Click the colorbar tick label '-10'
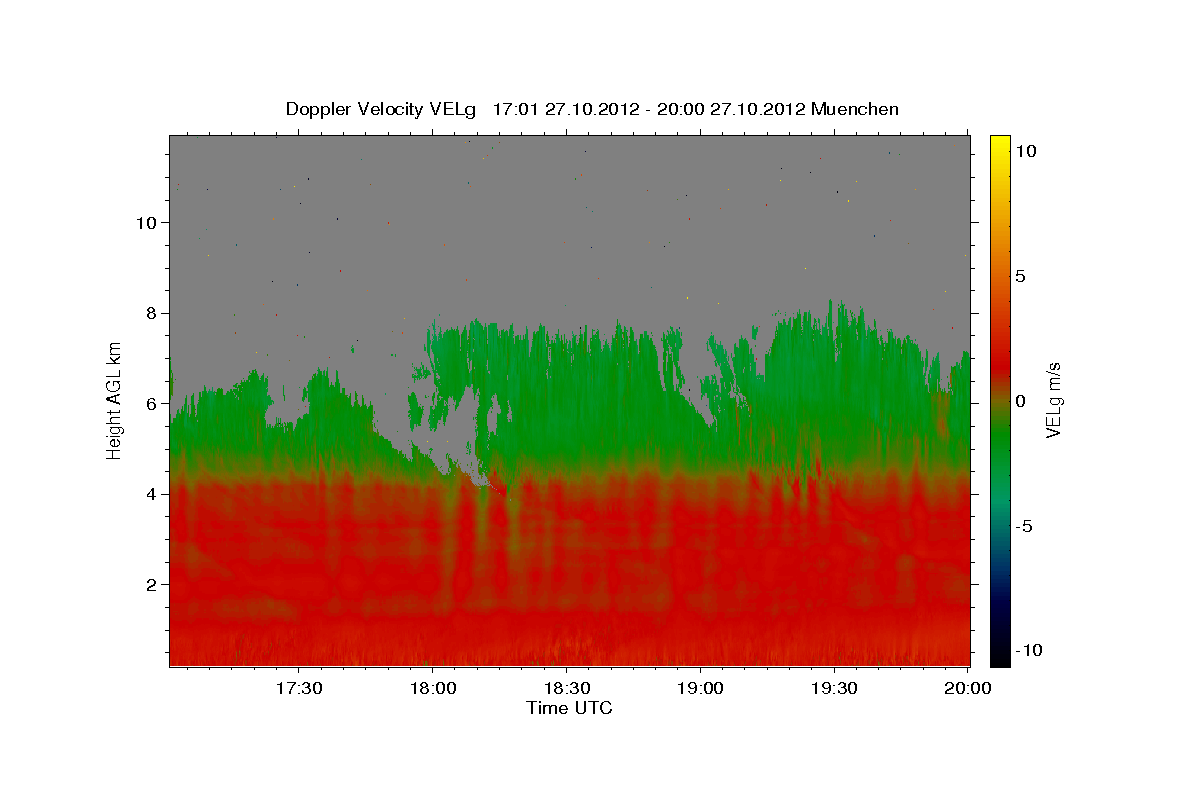1200x800 pixels. click(1028, 650)
